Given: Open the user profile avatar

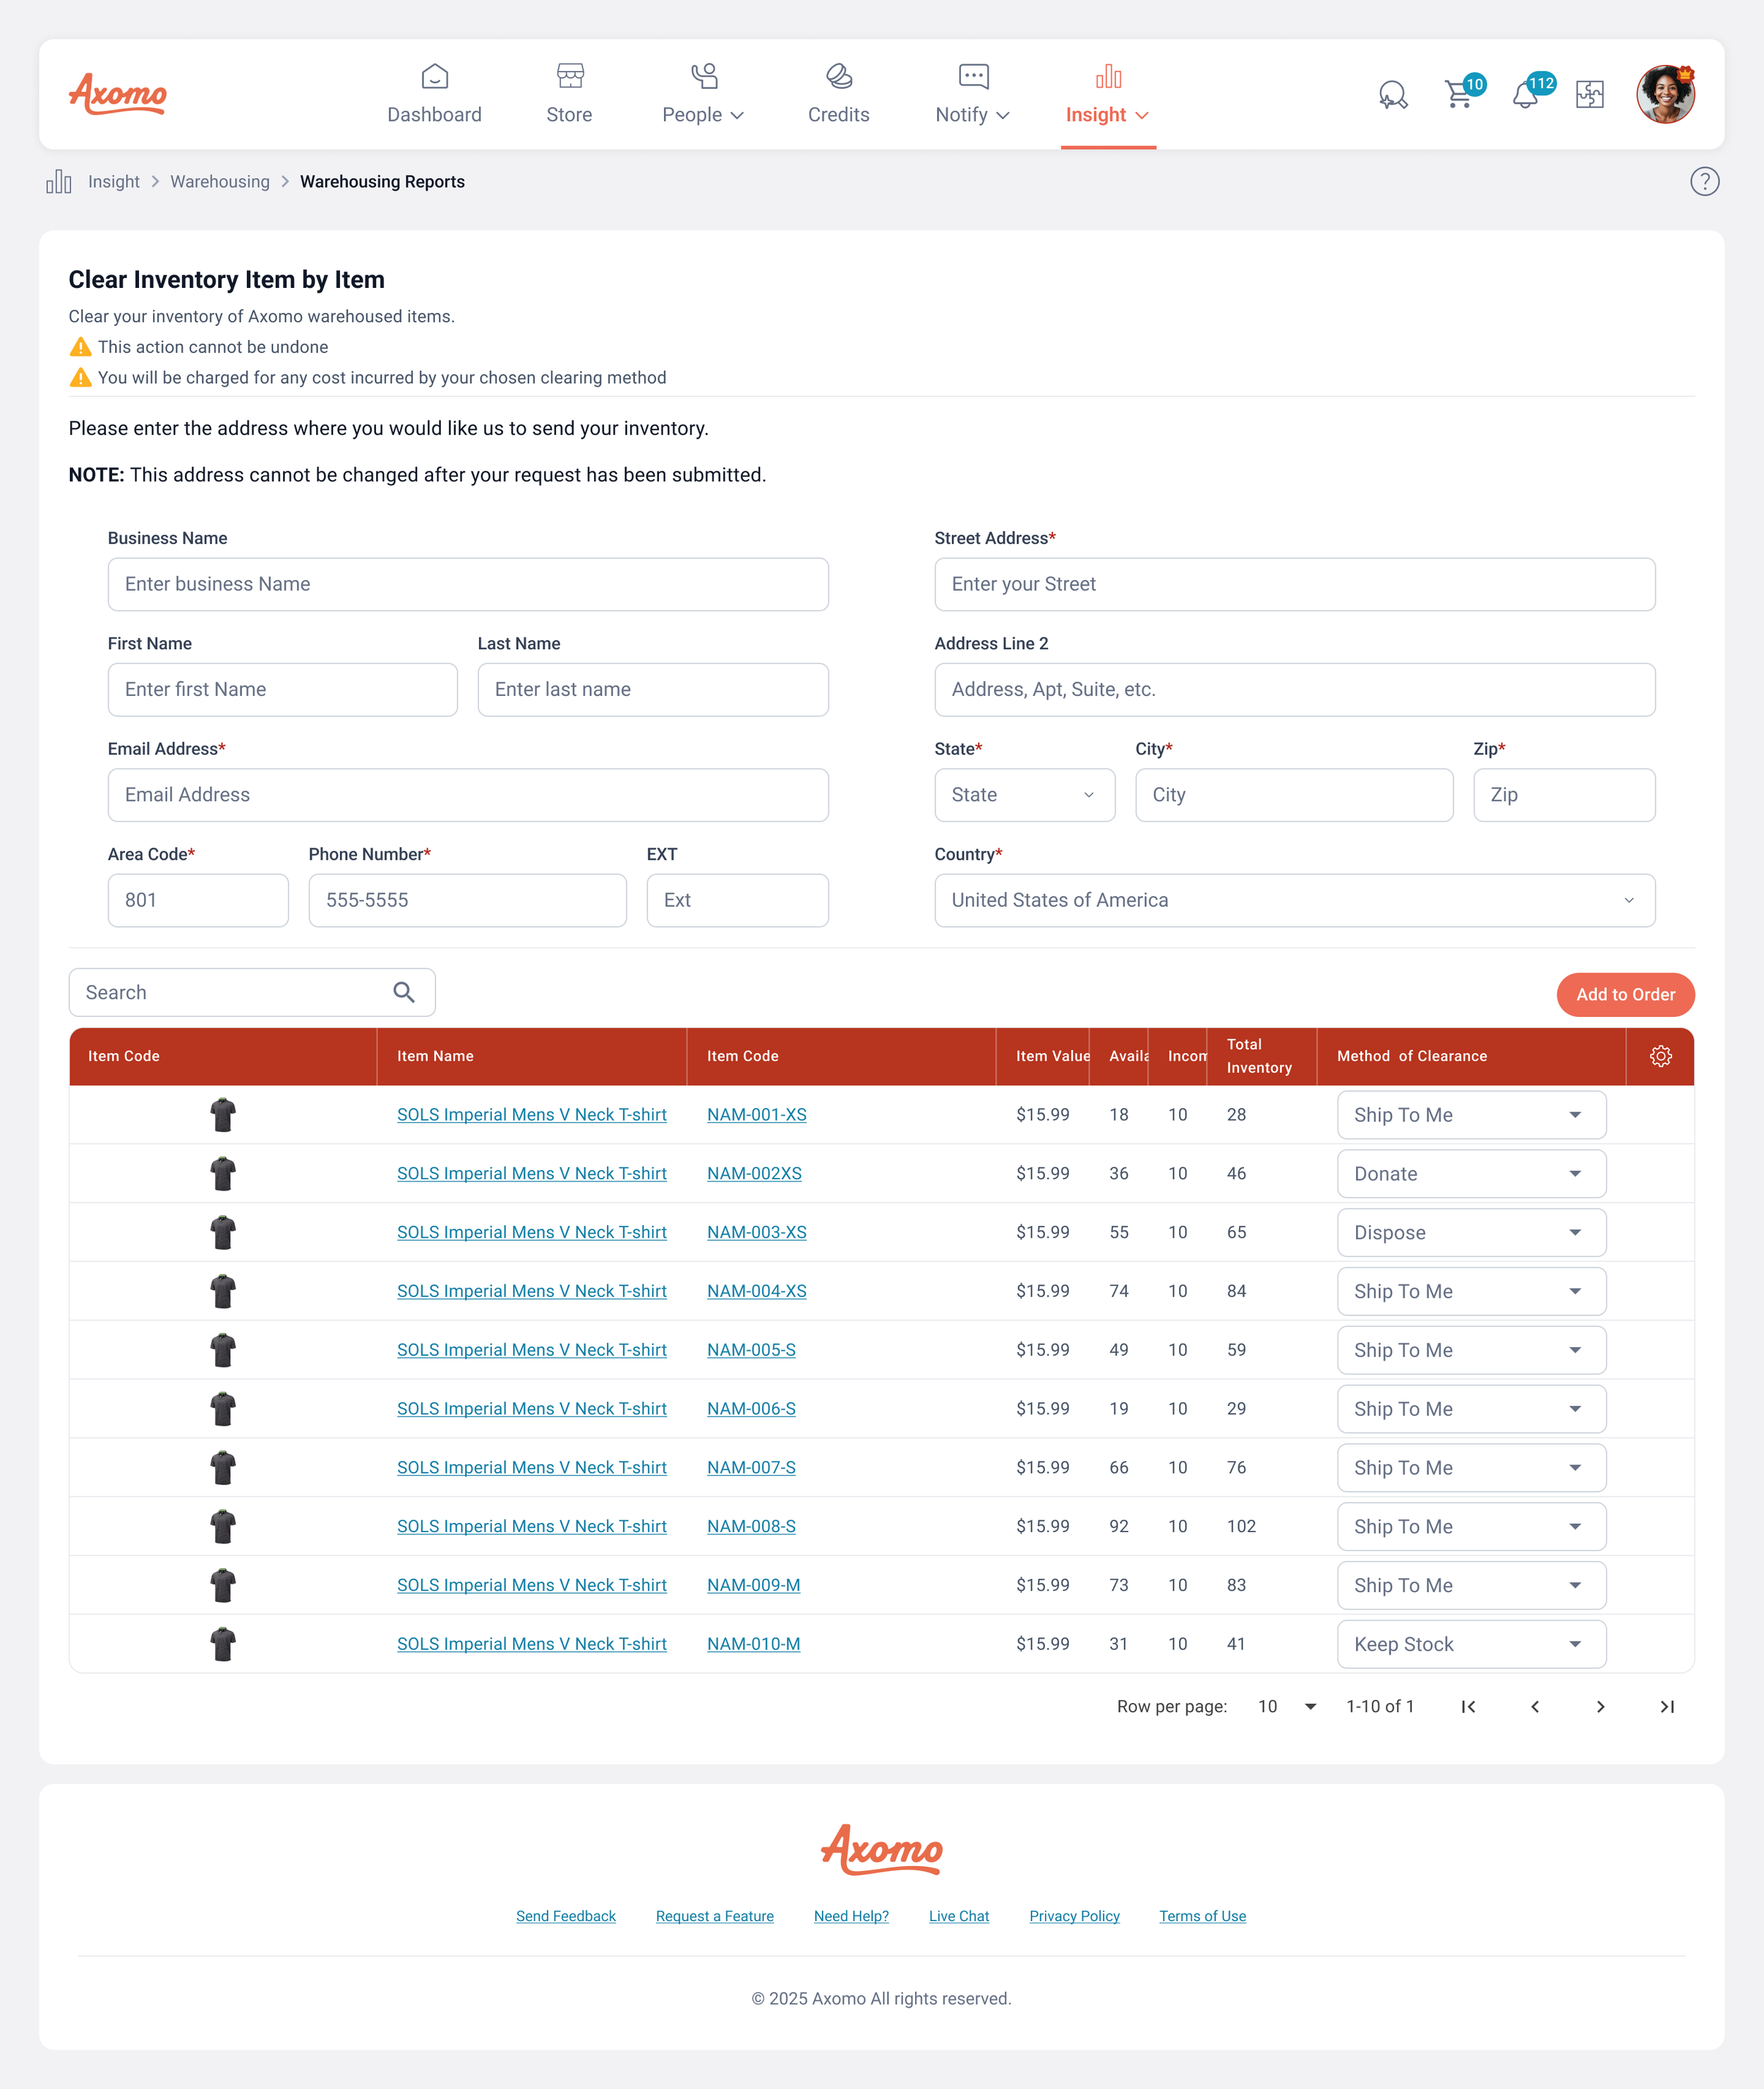Looking at the screenshot, I should pos(1665,95).
